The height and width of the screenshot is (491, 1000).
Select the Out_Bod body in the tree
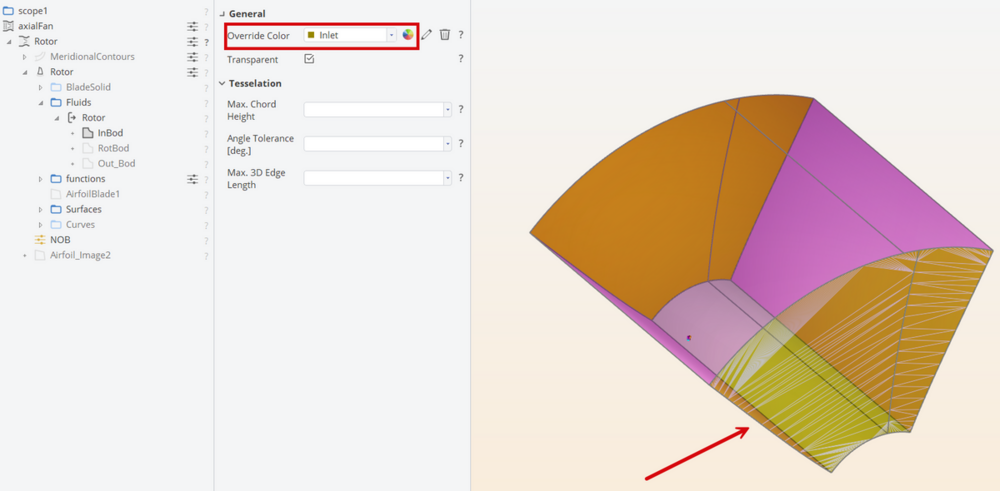click(117, 164)
